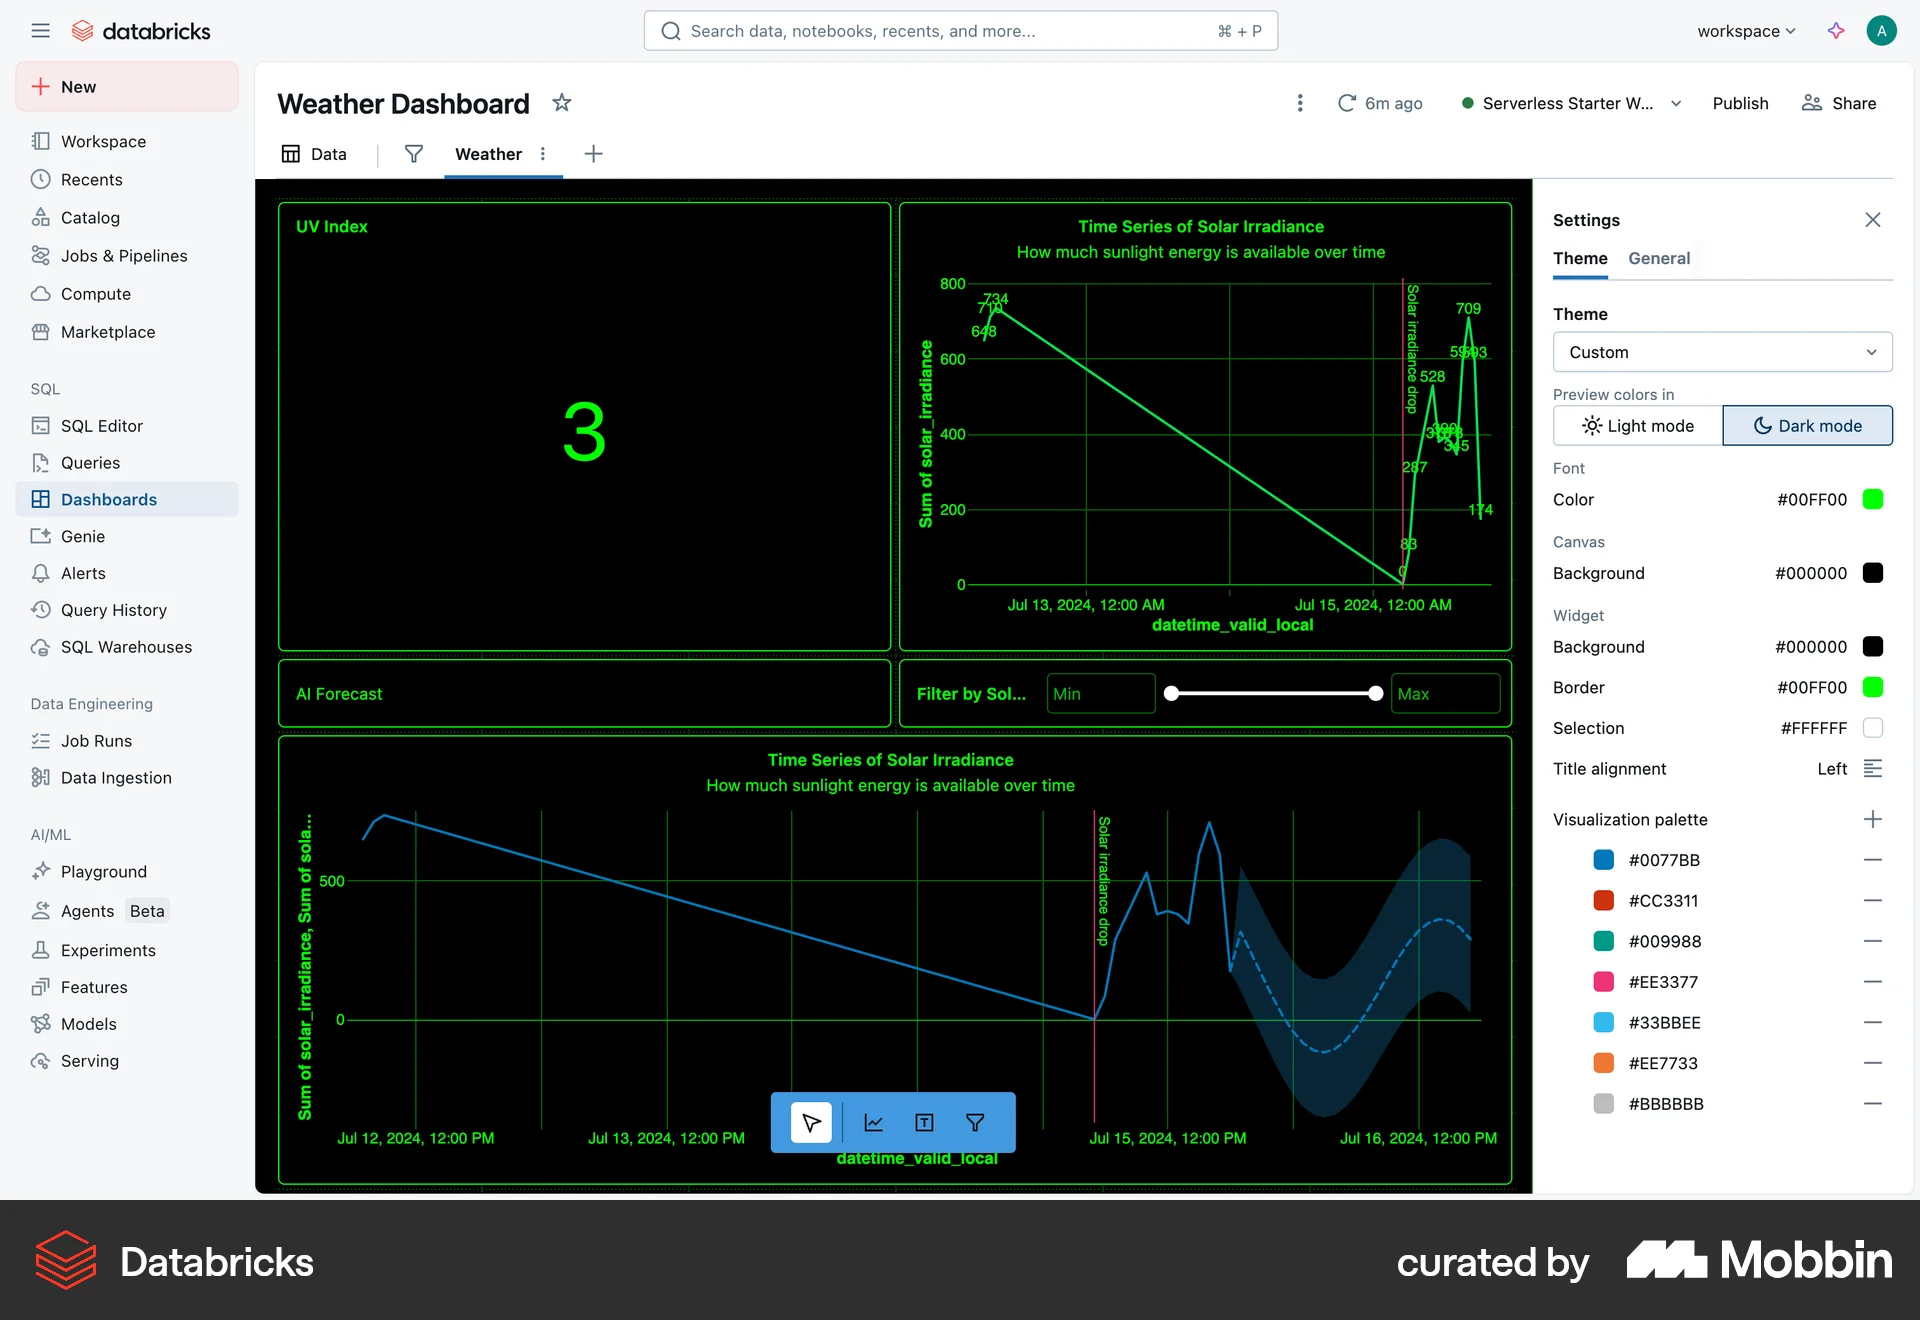Image resolution: width=1920 pixels, height=1320 pixels.
Task: Open the Theme Custom dropdown
Action: click(1722, 352)
